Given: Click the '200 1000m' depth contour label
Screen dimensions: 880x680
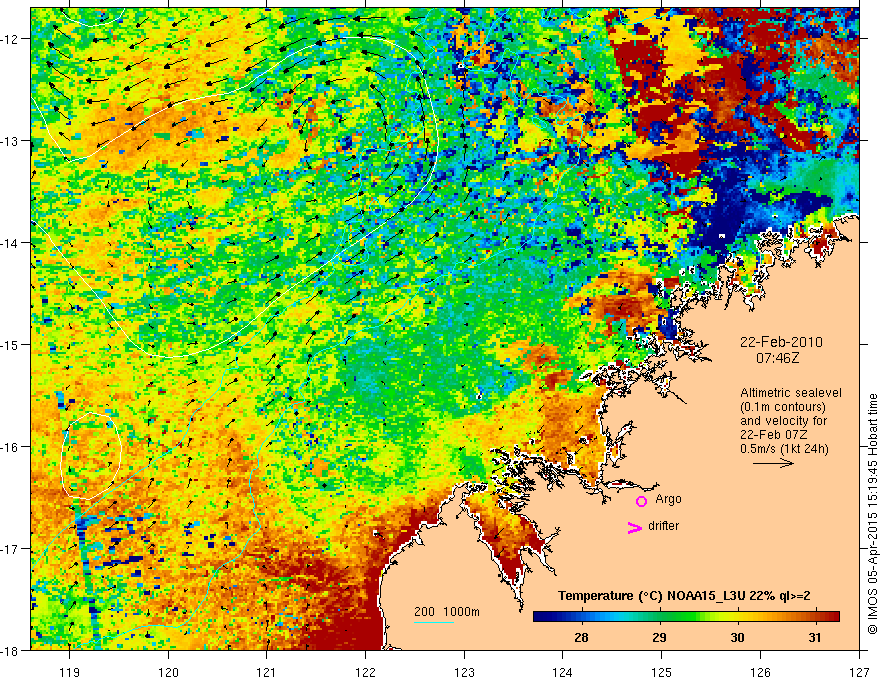Looking at the screenshot, I should (x=447, y=612).
